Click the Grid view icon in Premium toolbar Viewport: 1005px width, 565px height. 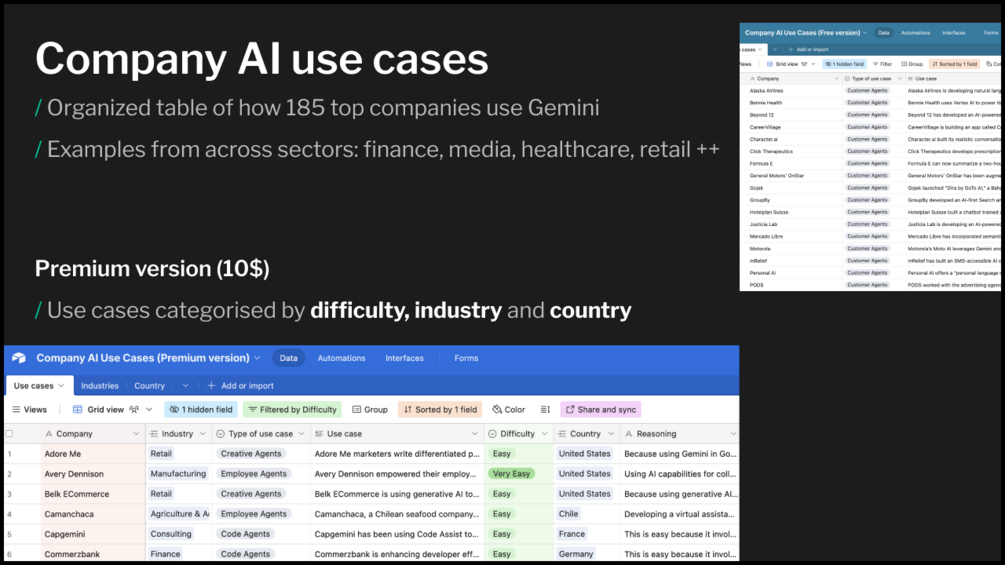78,409
